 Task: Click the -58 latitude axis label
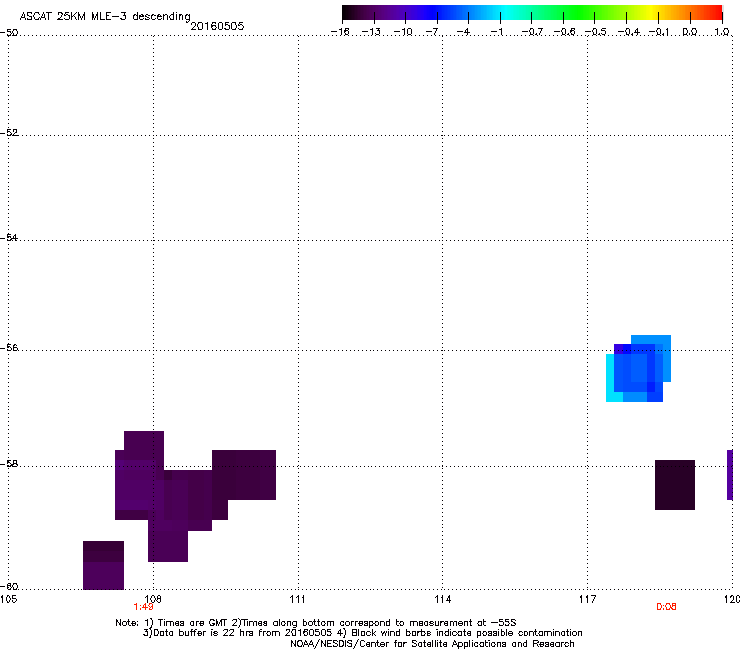coord(9,464)
